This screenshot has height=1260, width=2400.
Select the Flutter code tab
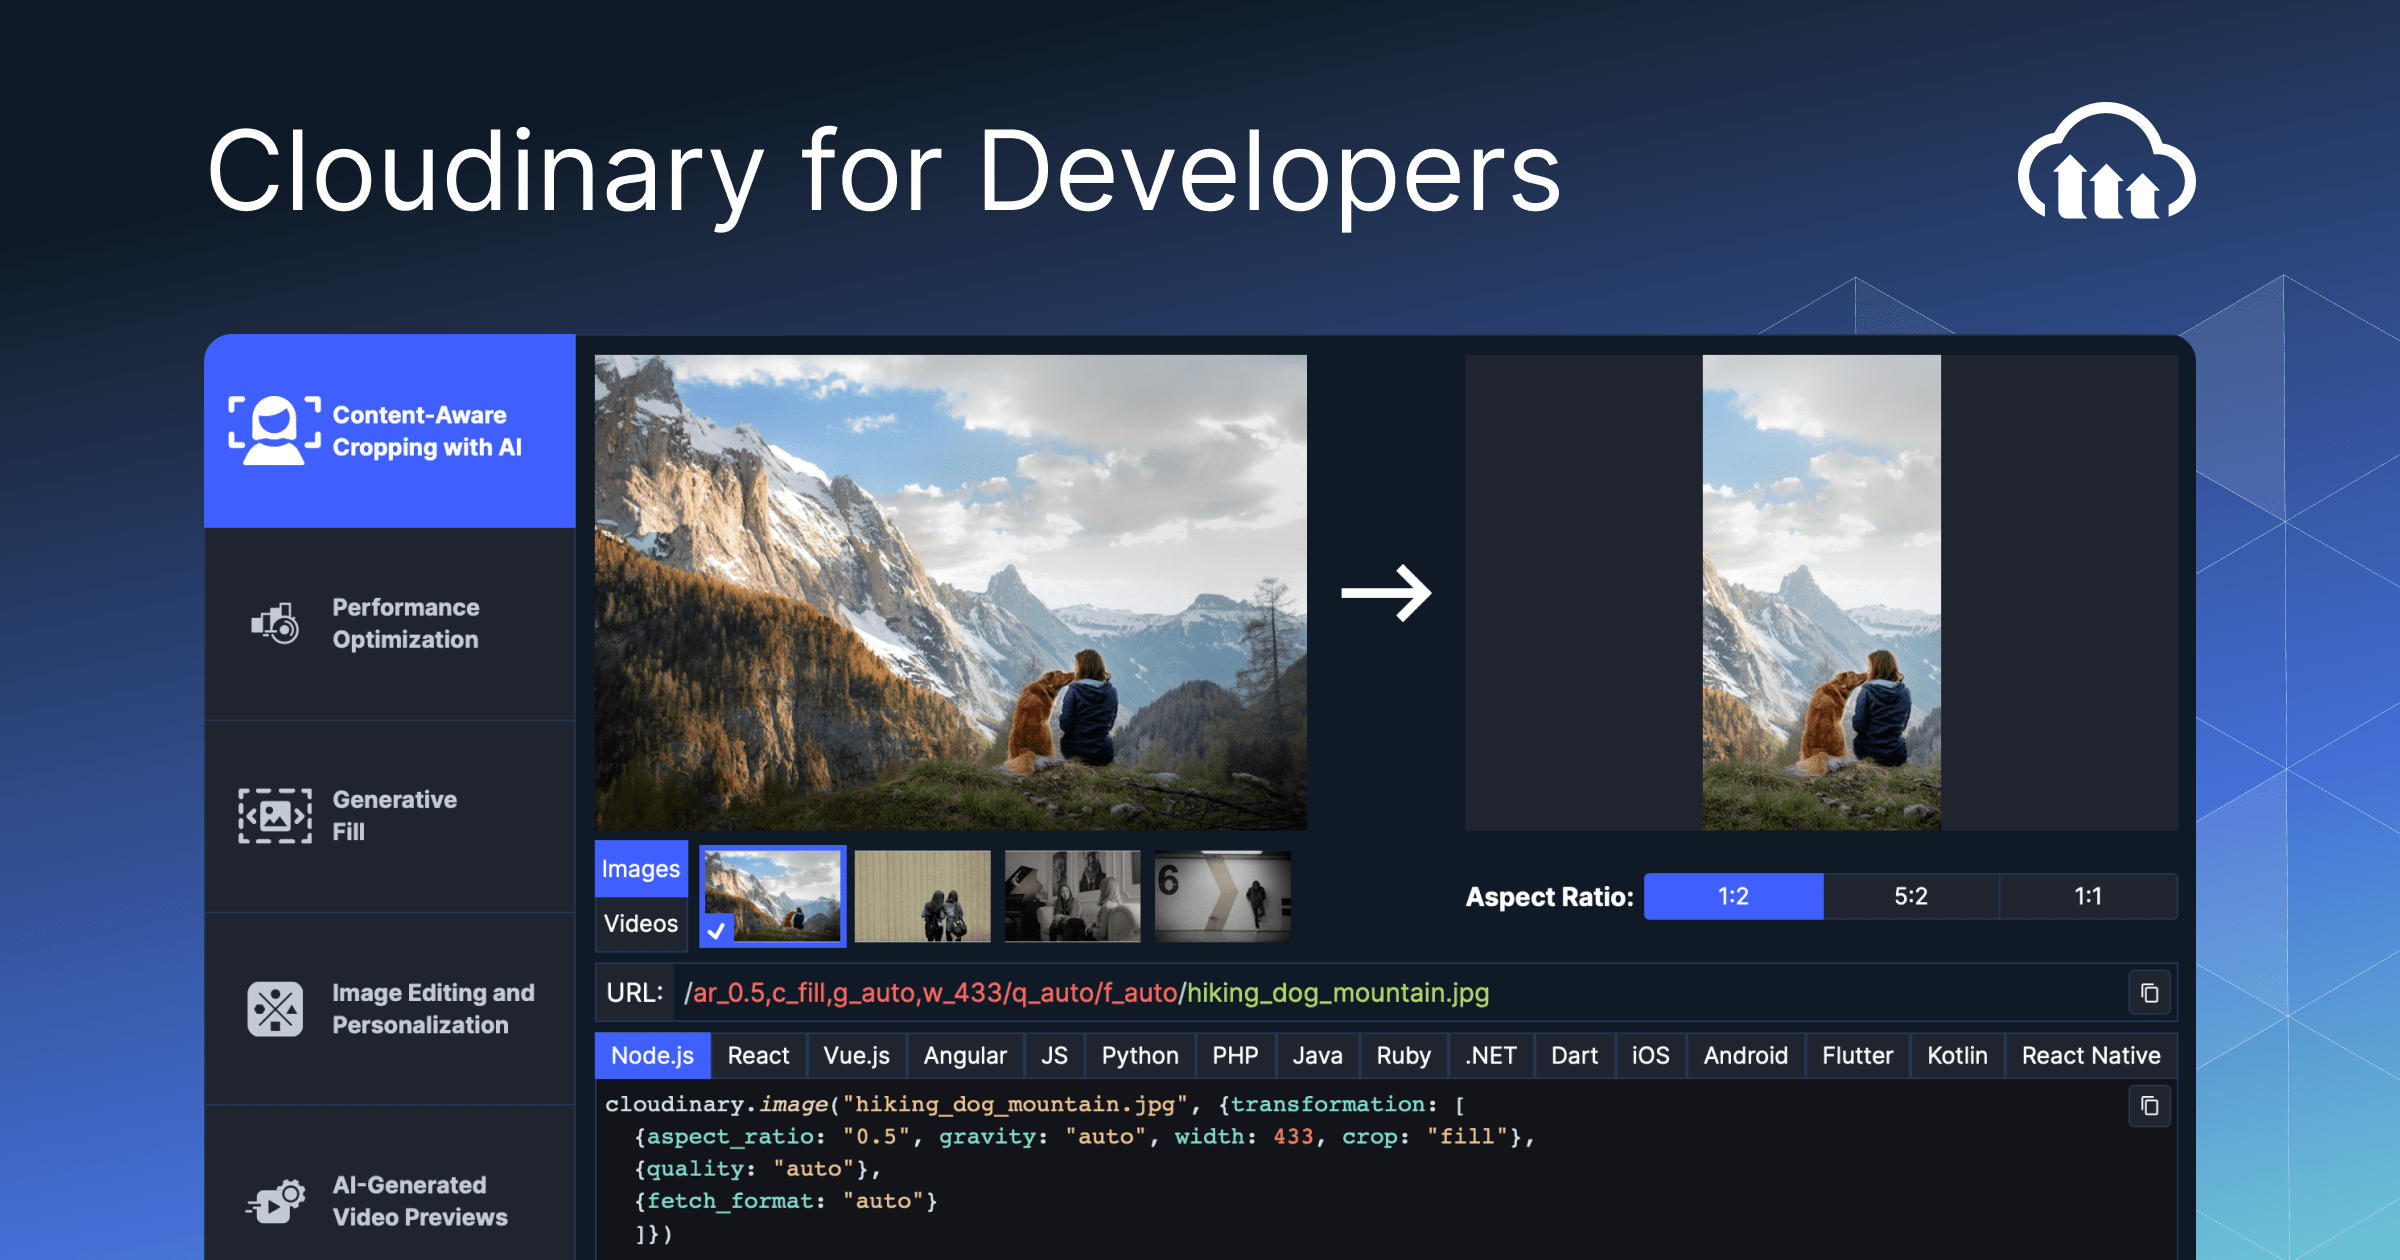tap(1857, 1056)
